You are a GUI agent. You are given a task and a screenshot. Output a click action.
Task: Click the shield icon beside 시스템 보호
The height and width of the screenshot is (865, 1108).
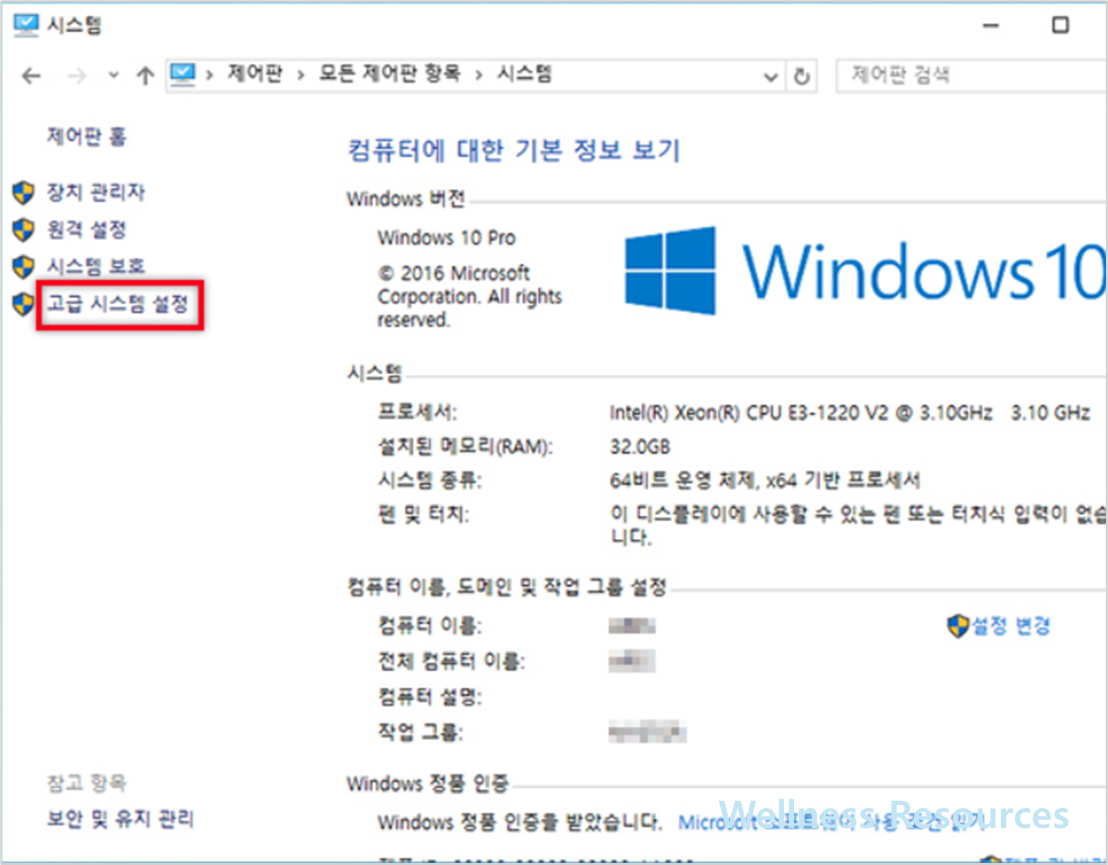click(x=23, y=266)
